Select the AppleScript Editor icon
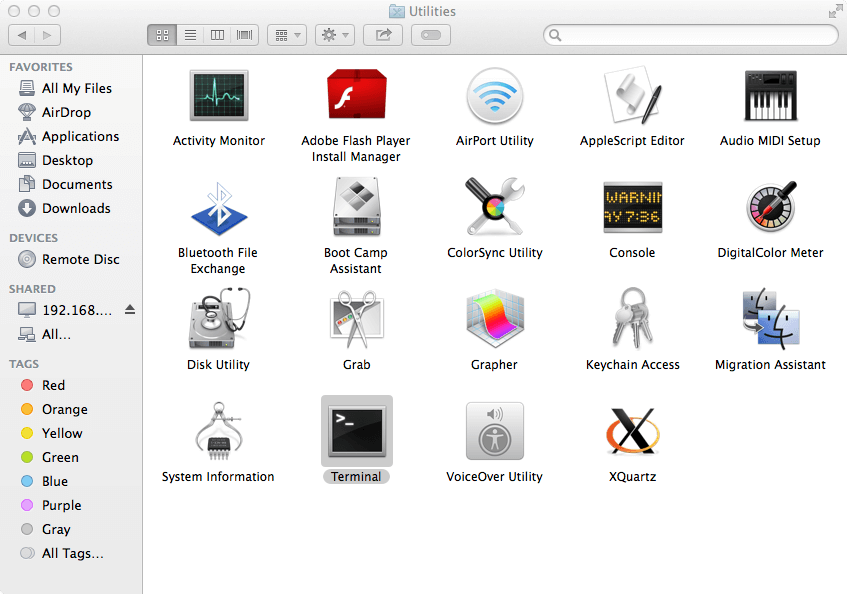Screen dimensions: 847x594 pyautogui.click(x=633, y=95)
